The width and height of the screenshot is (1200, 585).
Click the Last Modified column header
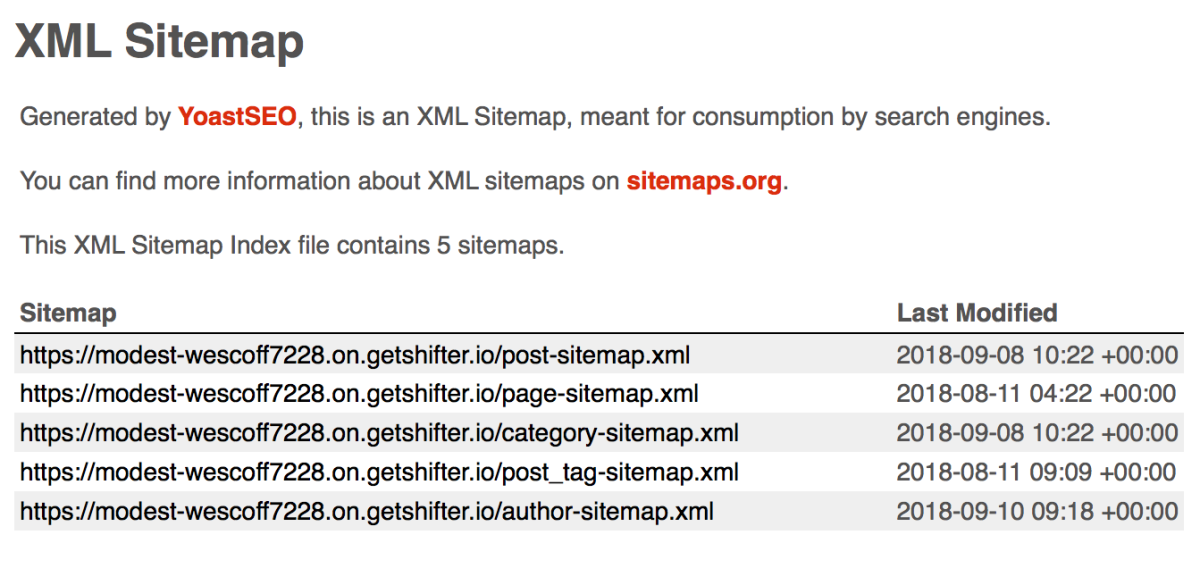point(977,313)
